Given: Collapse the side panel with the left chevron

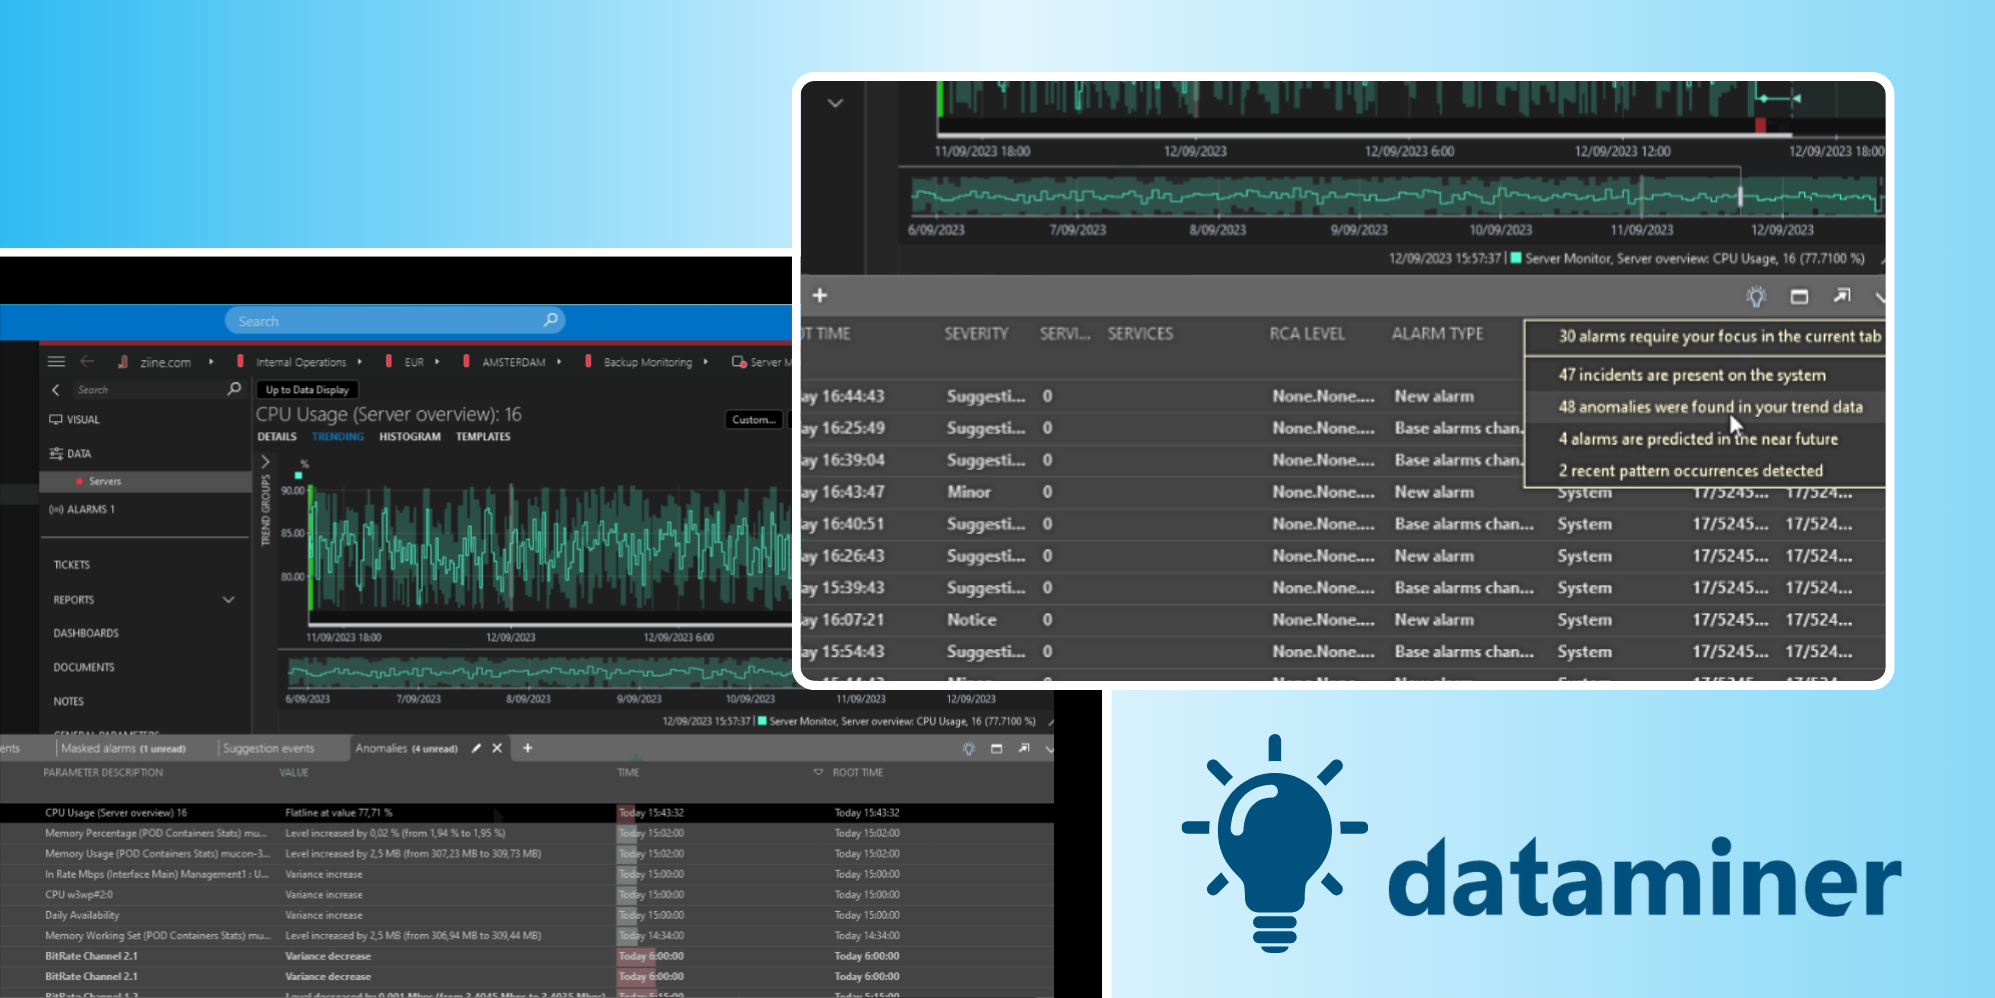Looking at the screenshot, I should click(x=56, y=390).
